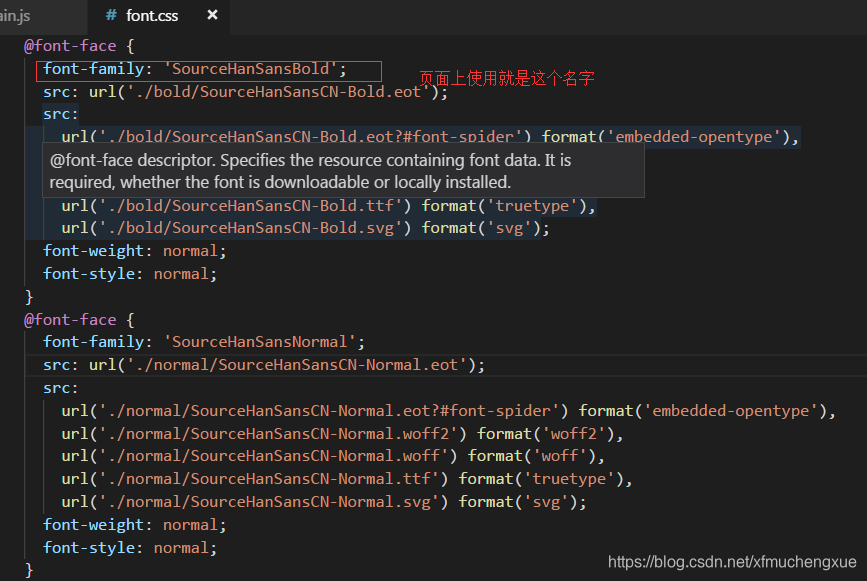The image size is (867, 581).
Task: Open the main.js tab
Action: coord(15,15)
